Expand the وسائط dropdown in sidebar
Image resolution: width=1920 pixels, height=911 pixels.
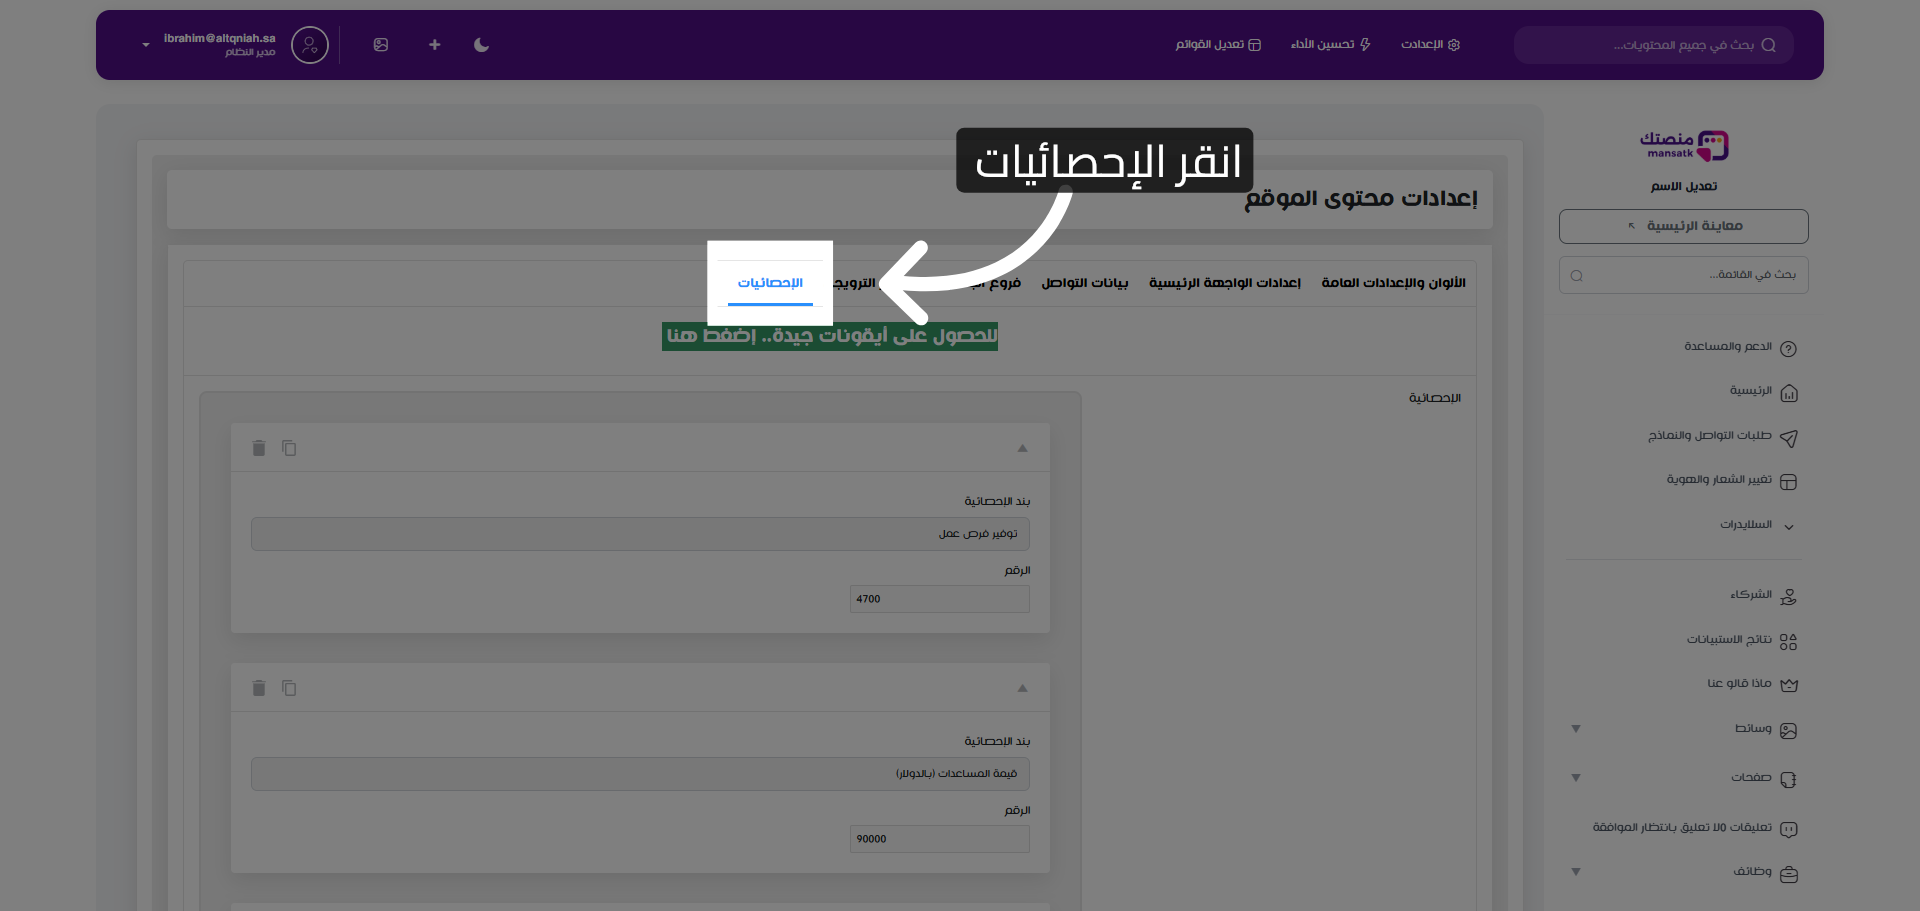click(1575, 729)
